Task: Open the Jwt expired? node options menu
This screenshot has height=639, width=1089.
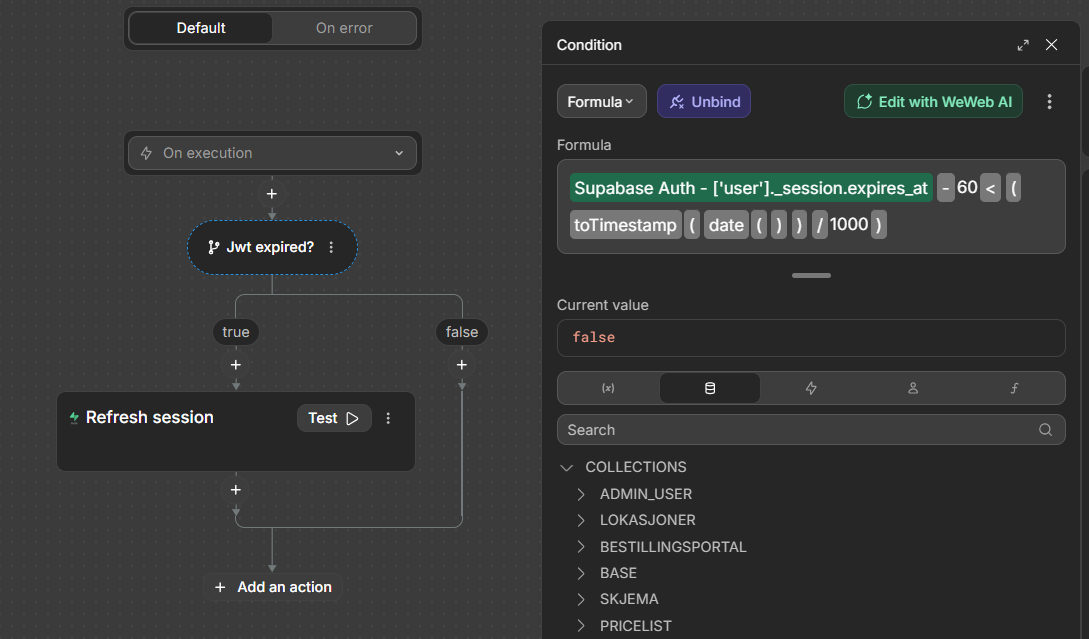Action: tap(332, 247)
